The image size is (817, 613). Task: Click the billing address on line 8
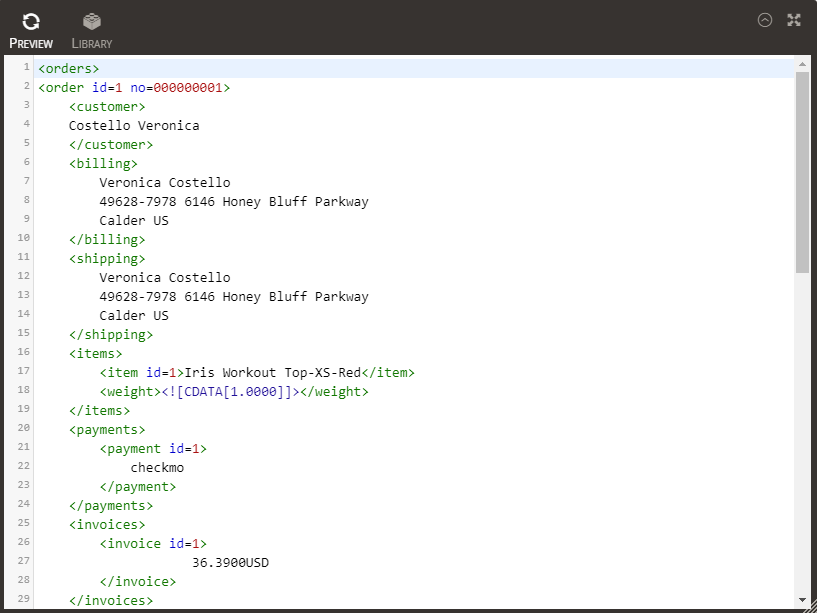point(234,202)
